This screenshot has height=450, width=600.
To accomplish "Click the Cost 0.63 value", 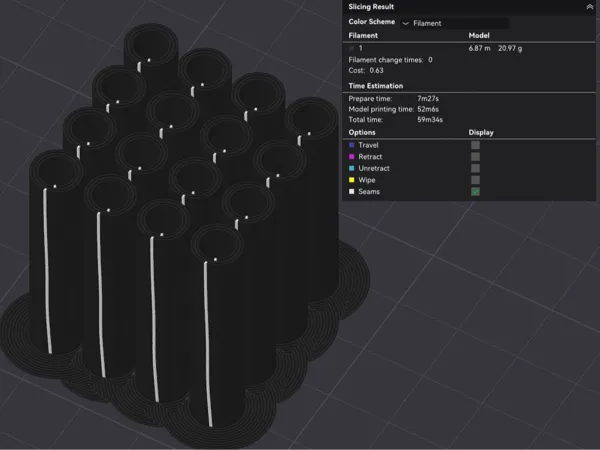I will (x=376, y=70).
